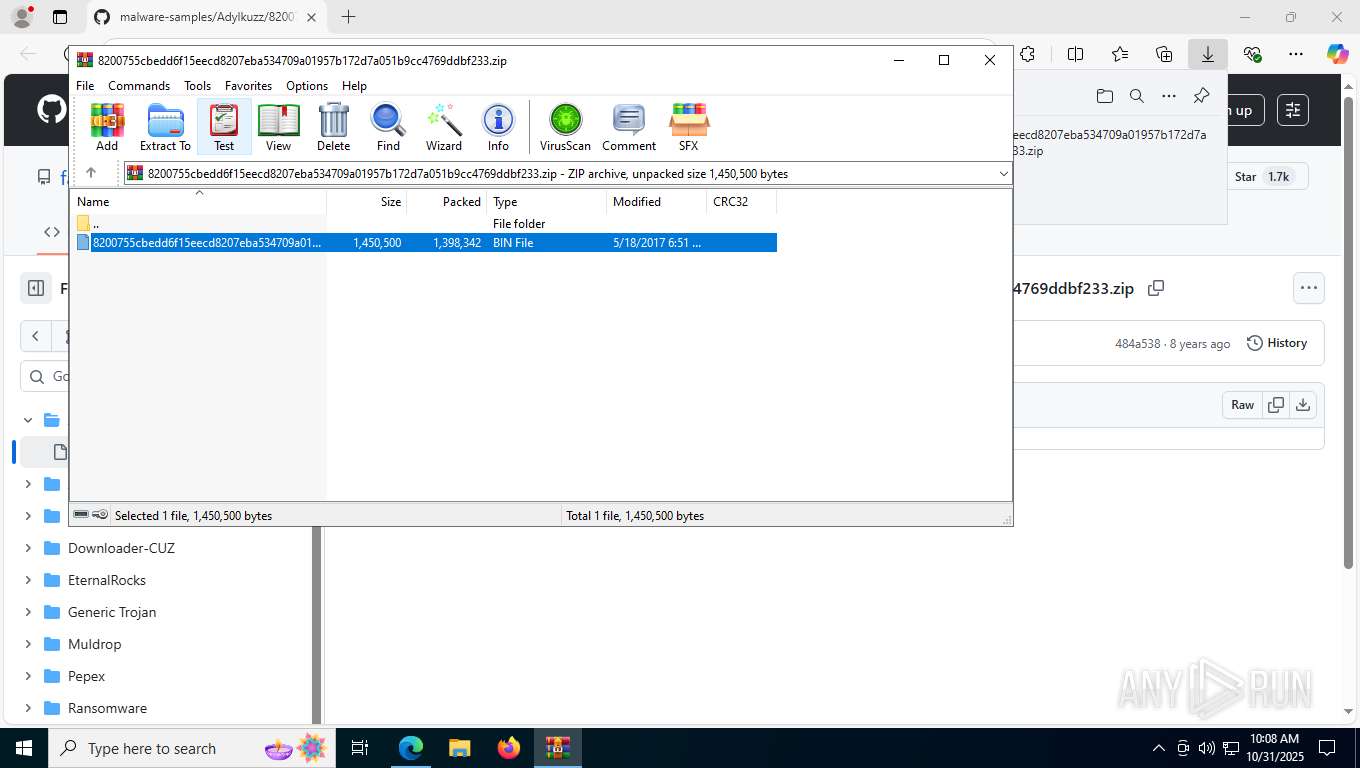Image resolution: width=1360 pixels, height=768 pixels.
Task: Open Firefox from the taskbar
Action: pyautogui.click(x=509, y=748)
